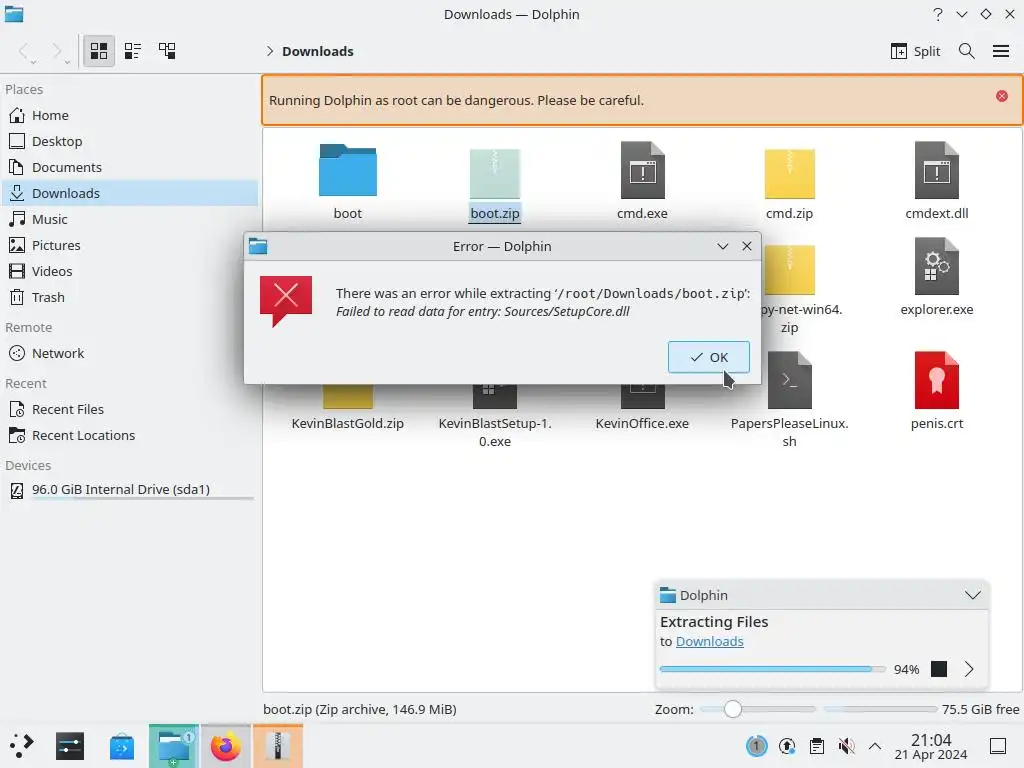The height and width of the screenshot is (768, 1024).
Task: Switch to Compact view mode
Action: click(x=133, y=51)
